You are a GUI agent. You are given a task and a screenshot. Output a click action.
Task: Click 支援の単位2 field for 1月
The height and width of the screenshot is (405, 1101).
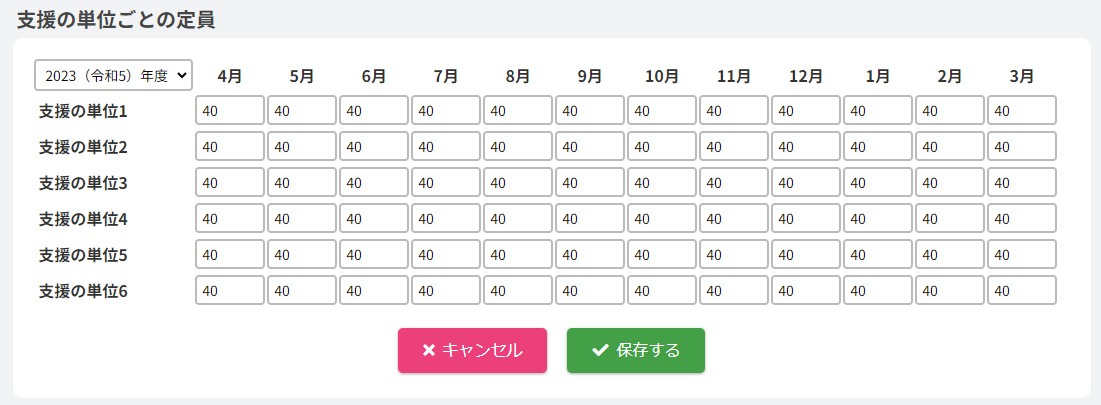pos(878,147)
